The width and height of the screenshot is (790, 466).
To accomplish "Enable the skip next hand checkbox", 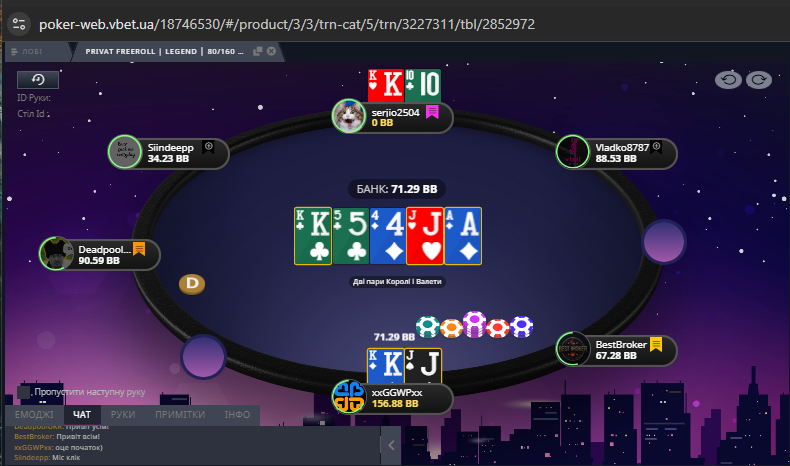I will (23, 392).
